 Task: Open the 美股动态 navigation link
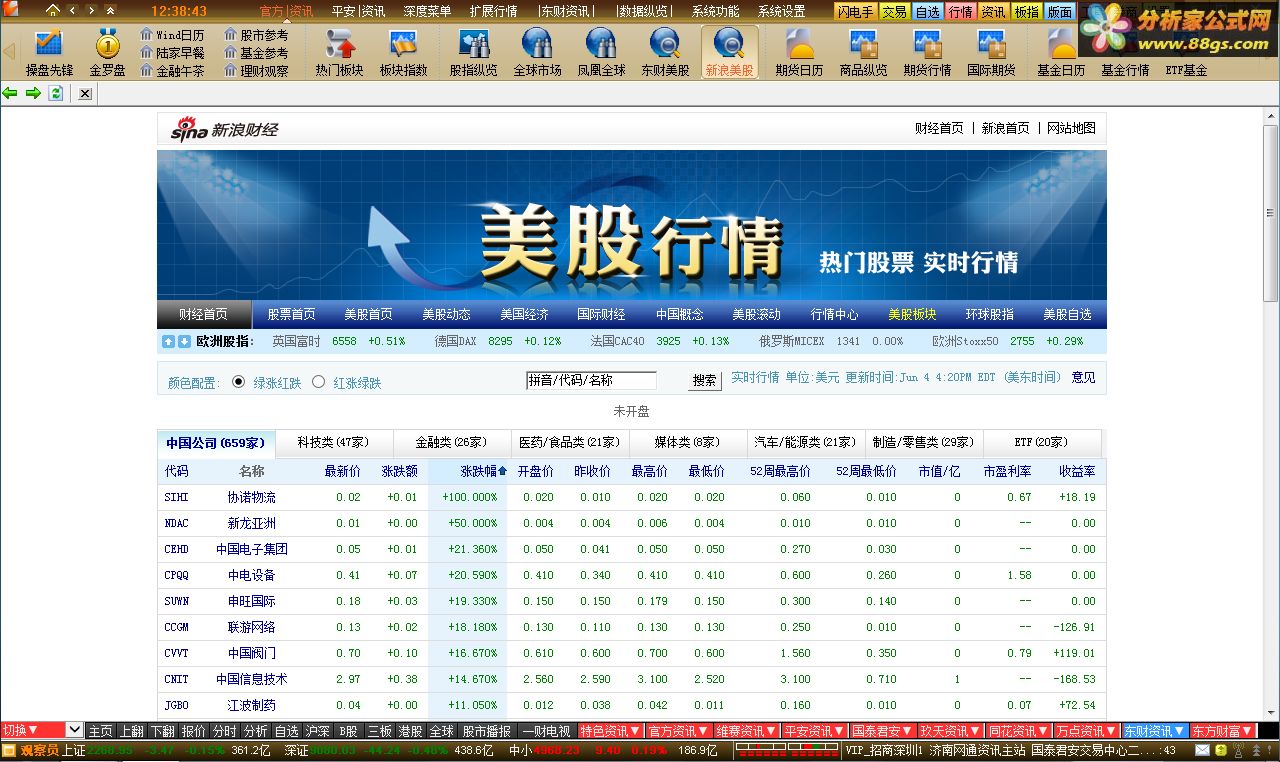[446, 314]
